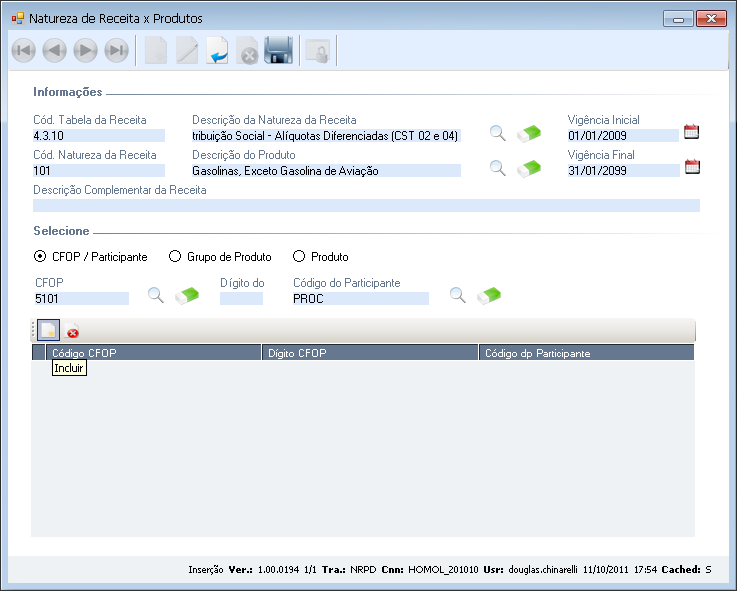
Task: Open the Vigência Inicial calendar picker
Action: [x=691, y=132]
